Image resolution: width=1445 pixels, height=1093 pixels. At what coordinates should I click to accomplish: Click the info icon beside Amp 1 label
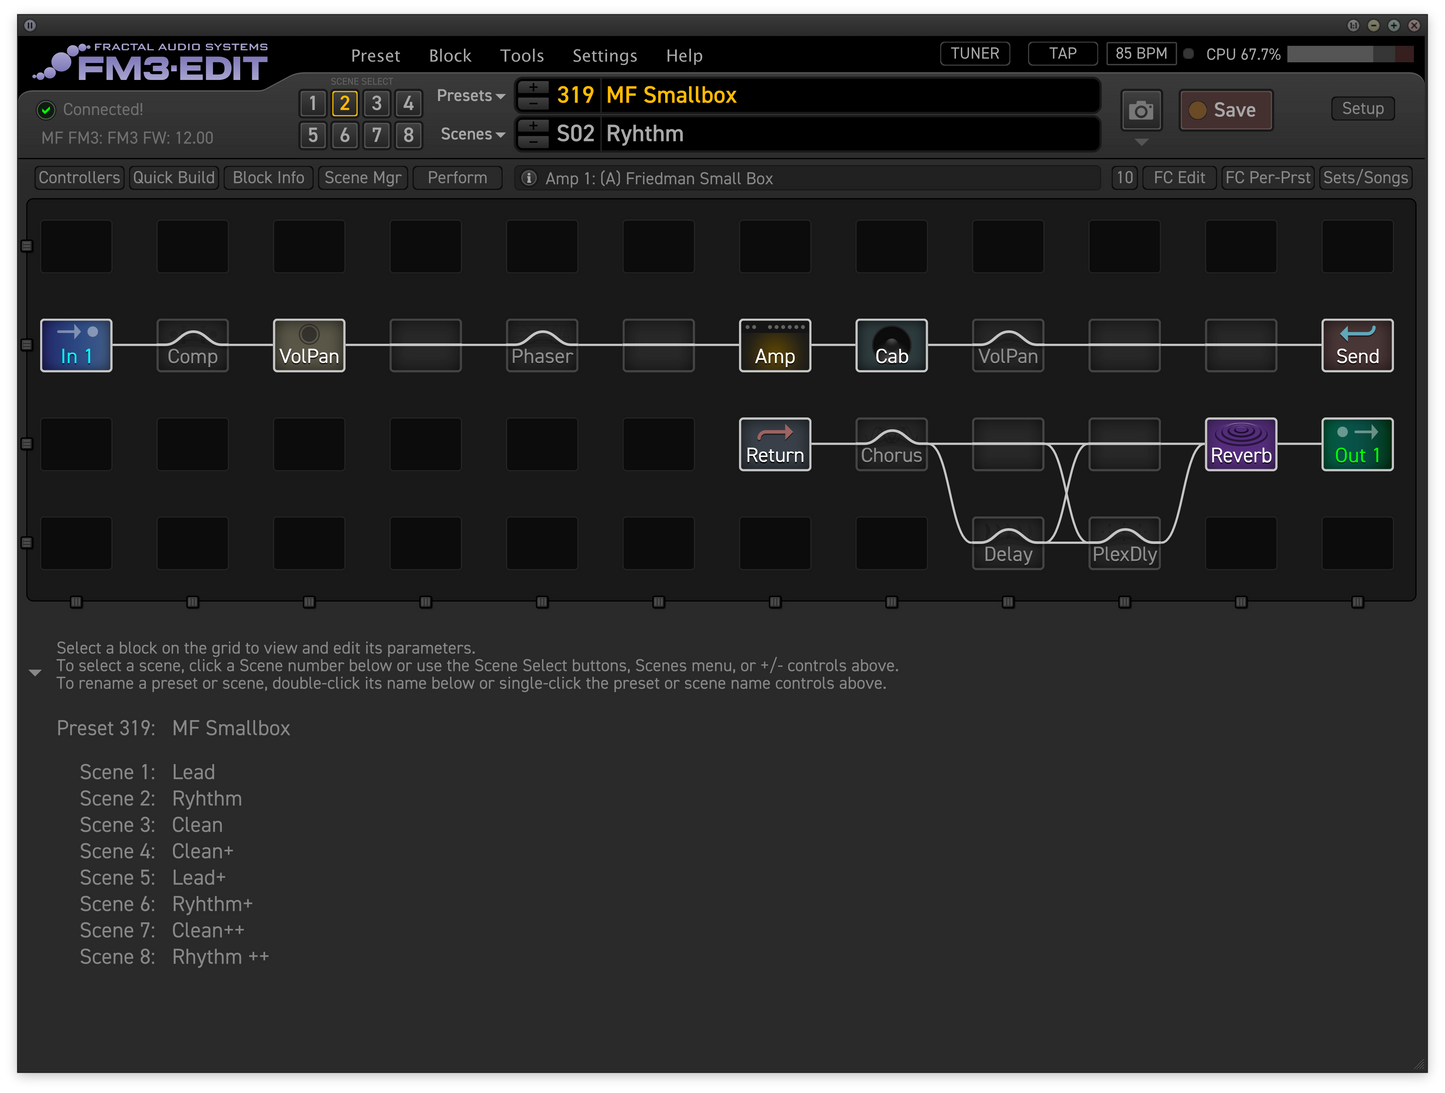[529, 178]
